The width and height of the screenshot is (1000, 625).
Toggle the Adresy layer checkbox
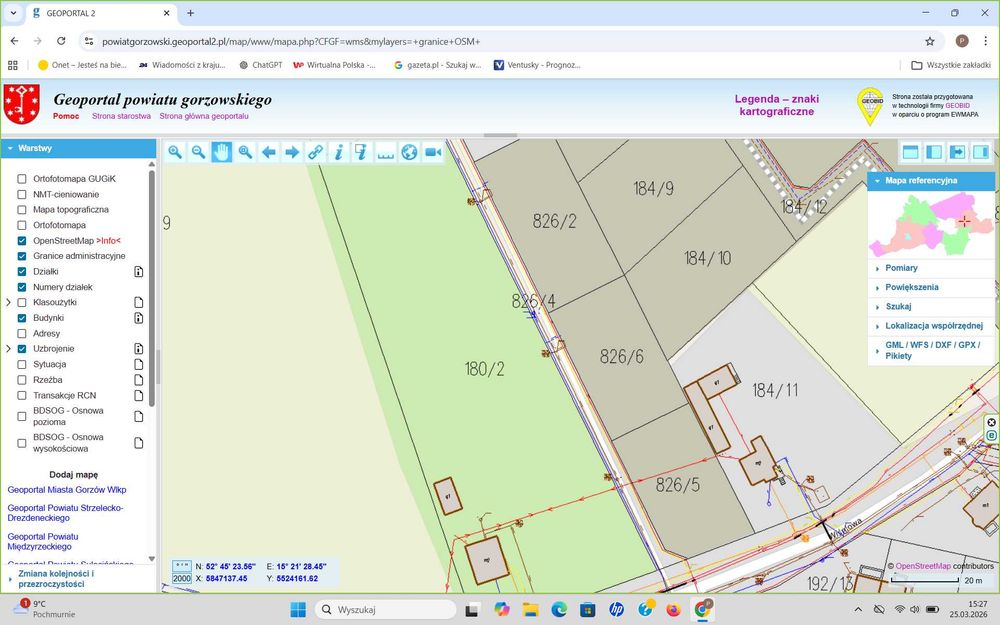click(22, 334)
